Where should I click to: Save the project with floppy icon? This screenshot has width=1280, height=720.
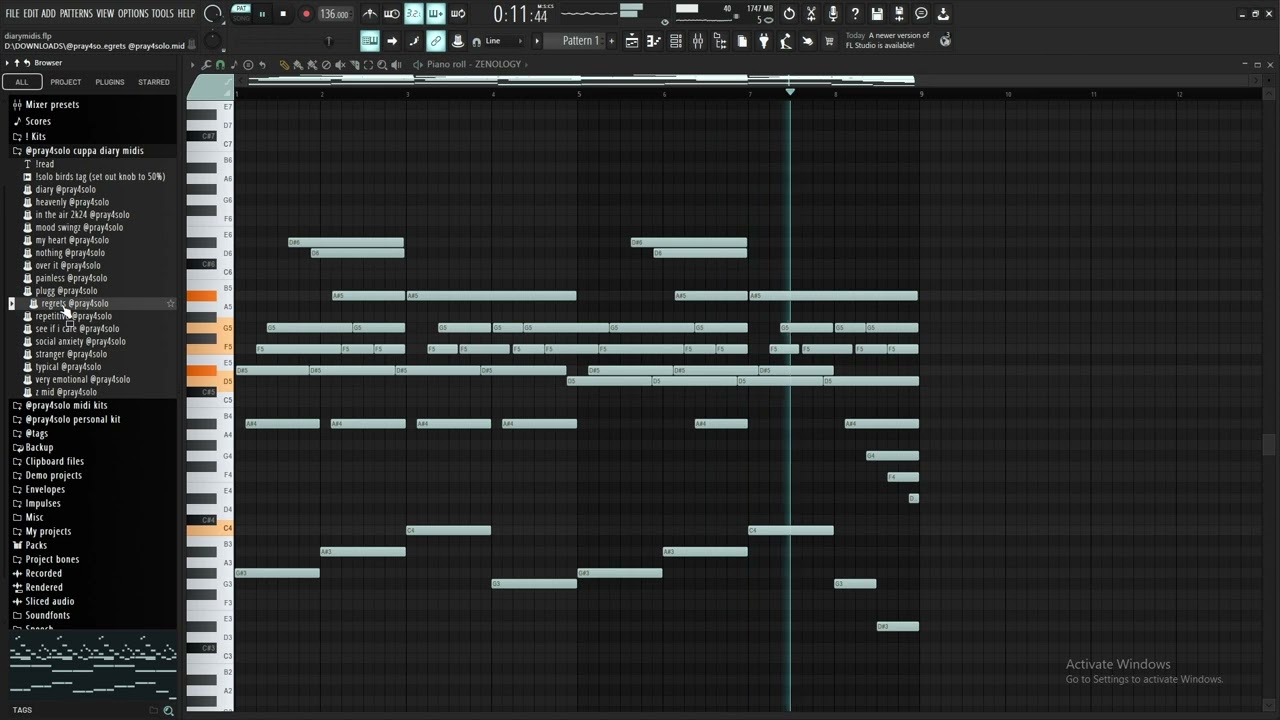coord(876,14)
